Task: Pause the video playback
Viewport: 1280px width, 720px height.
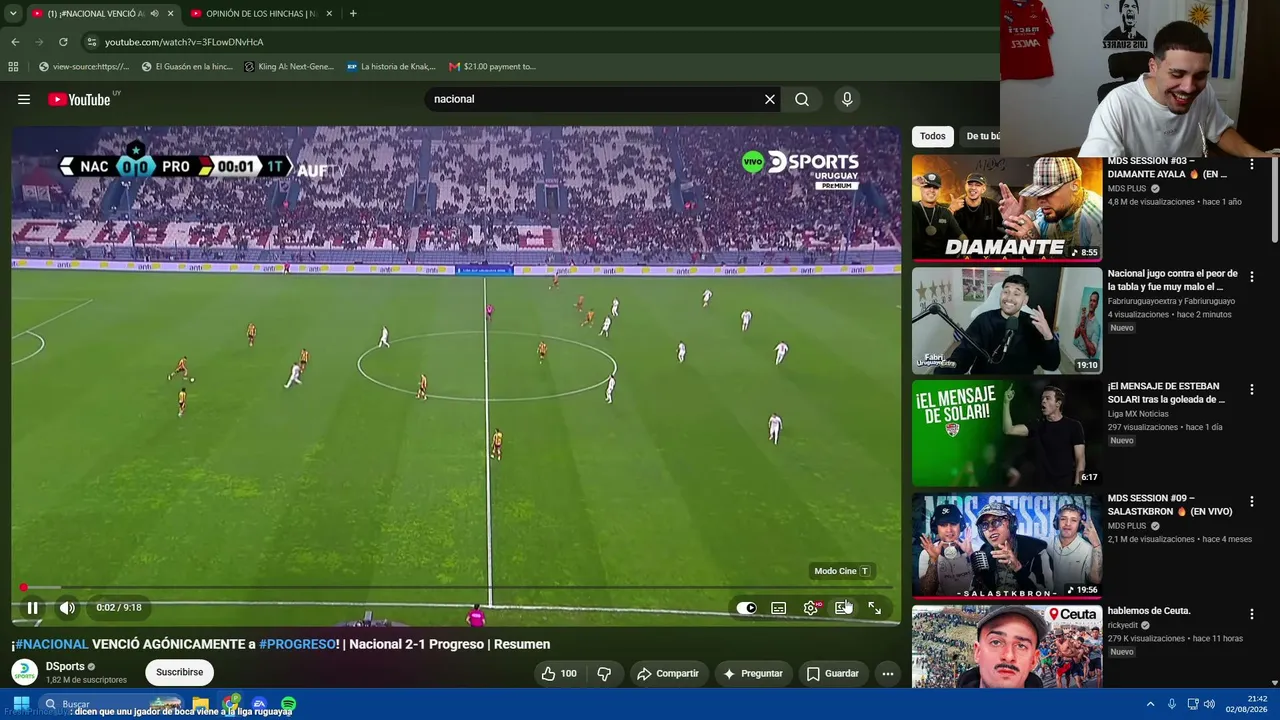Action: coord(32,607)
